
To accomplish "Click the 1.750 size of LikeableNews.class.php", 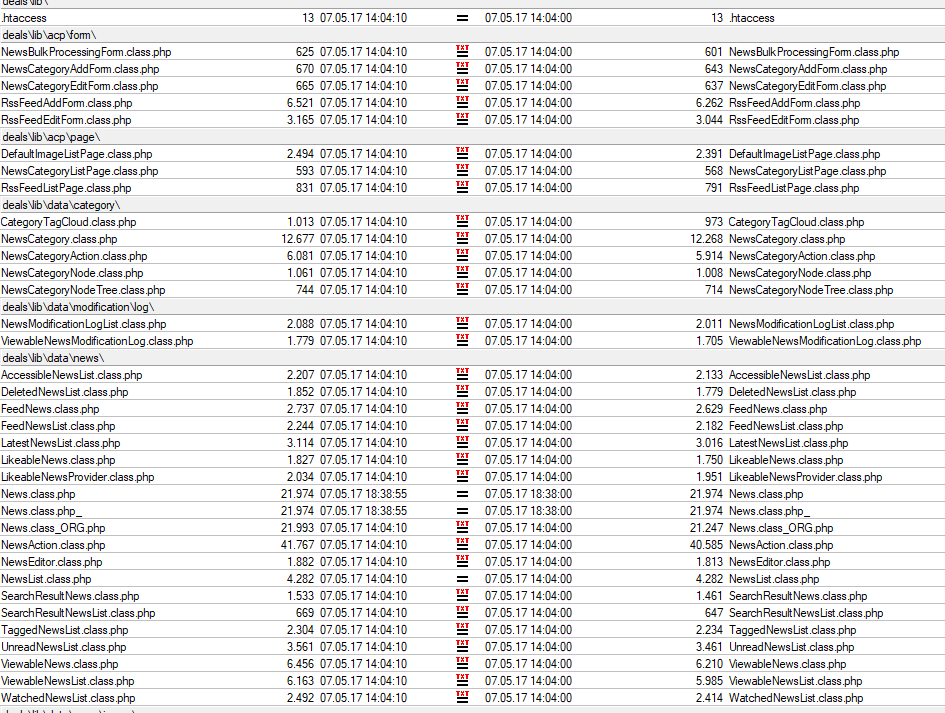I will pos(709,460).
